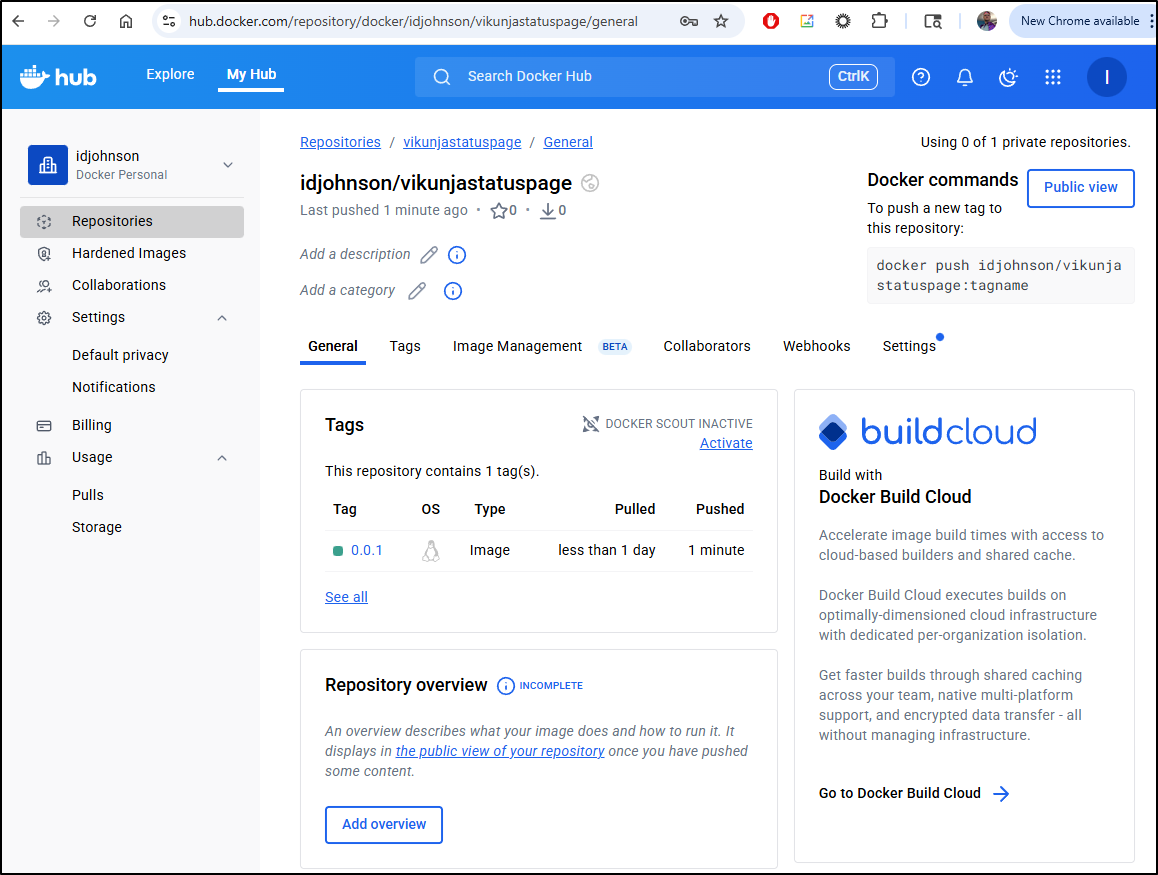Click the info icon next to Add a description
The height and width of the screenshot is (875, 1158).
[457, 255]
